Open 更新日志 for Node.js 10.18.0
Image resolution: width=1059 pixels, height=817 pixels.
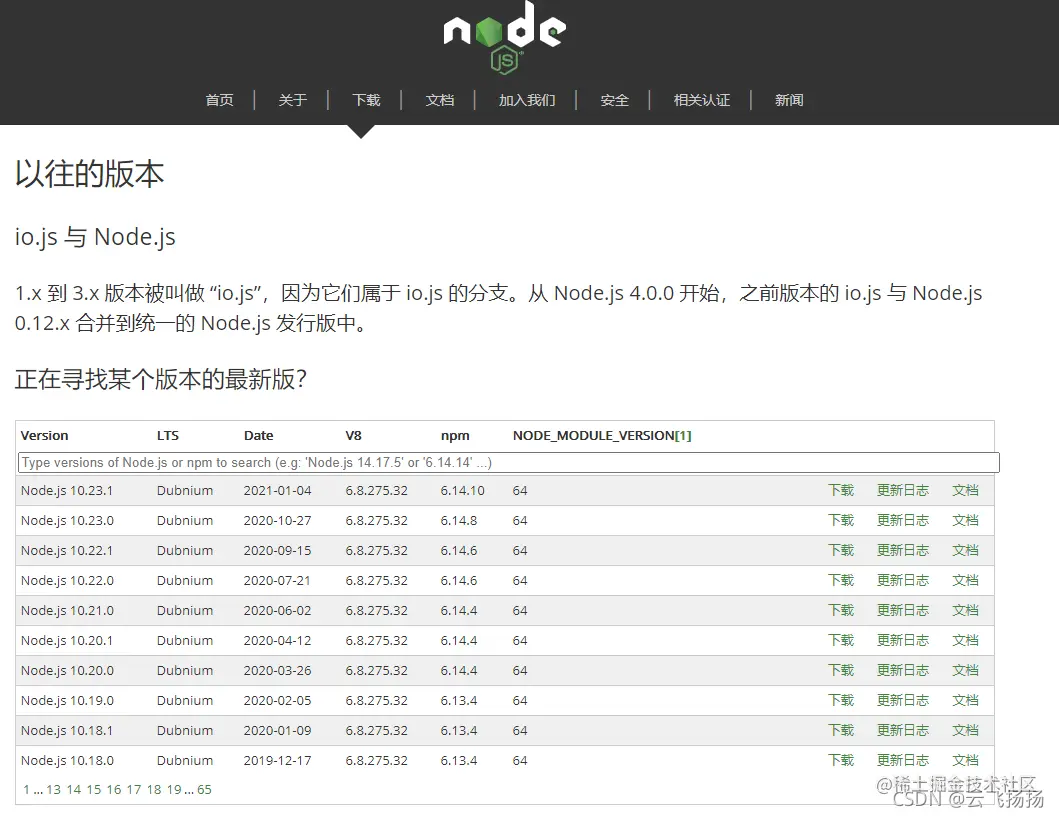[x=903, y=760]
